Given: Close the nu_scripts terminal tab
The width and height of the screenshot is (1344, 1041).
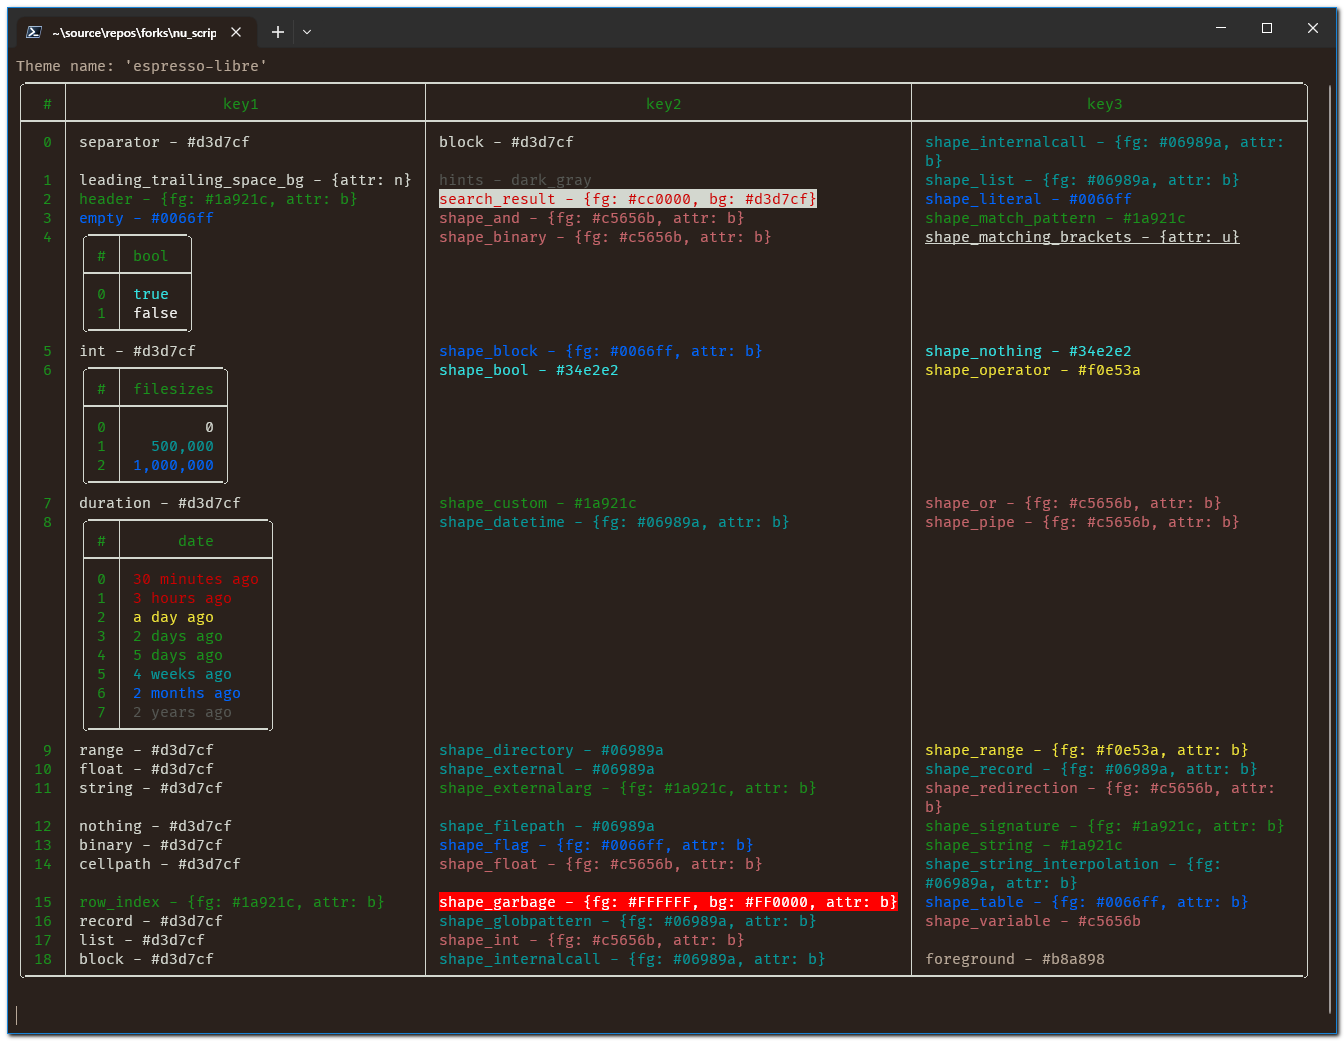Looking at the screenshot, I should click(236, 32).
